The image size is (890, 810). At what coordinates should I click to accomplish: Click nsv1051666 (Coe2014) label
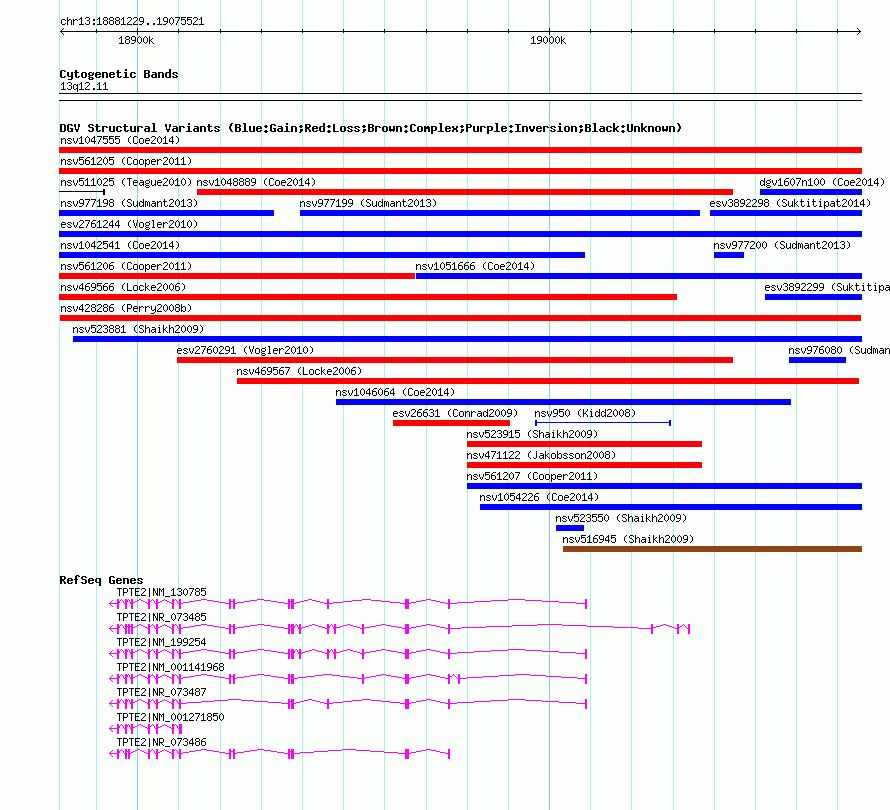click(x=475, y=266)
